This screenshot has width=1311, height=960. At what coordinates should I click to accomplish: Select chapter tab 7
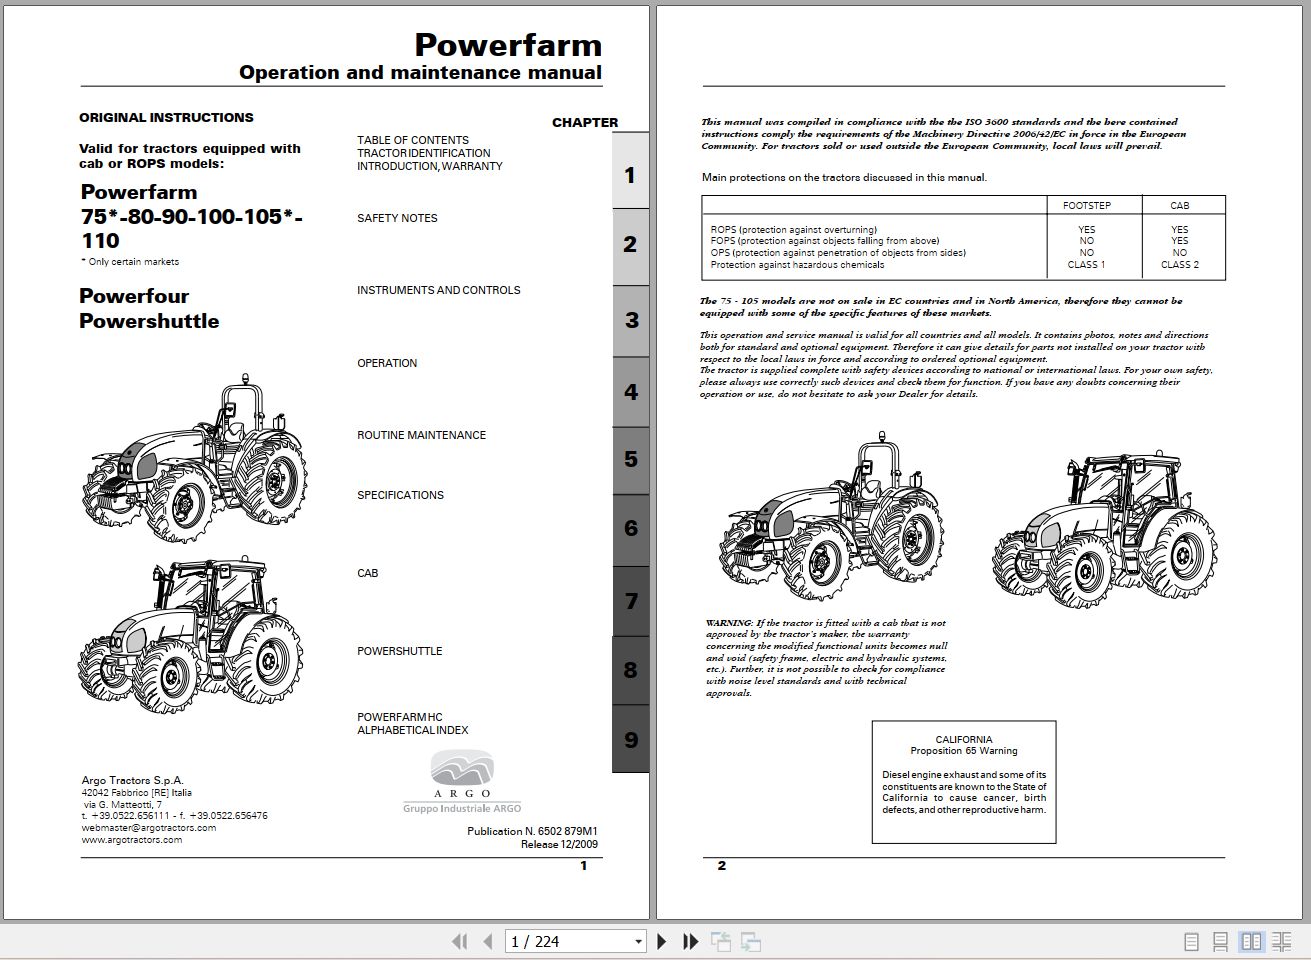[630, 601]
